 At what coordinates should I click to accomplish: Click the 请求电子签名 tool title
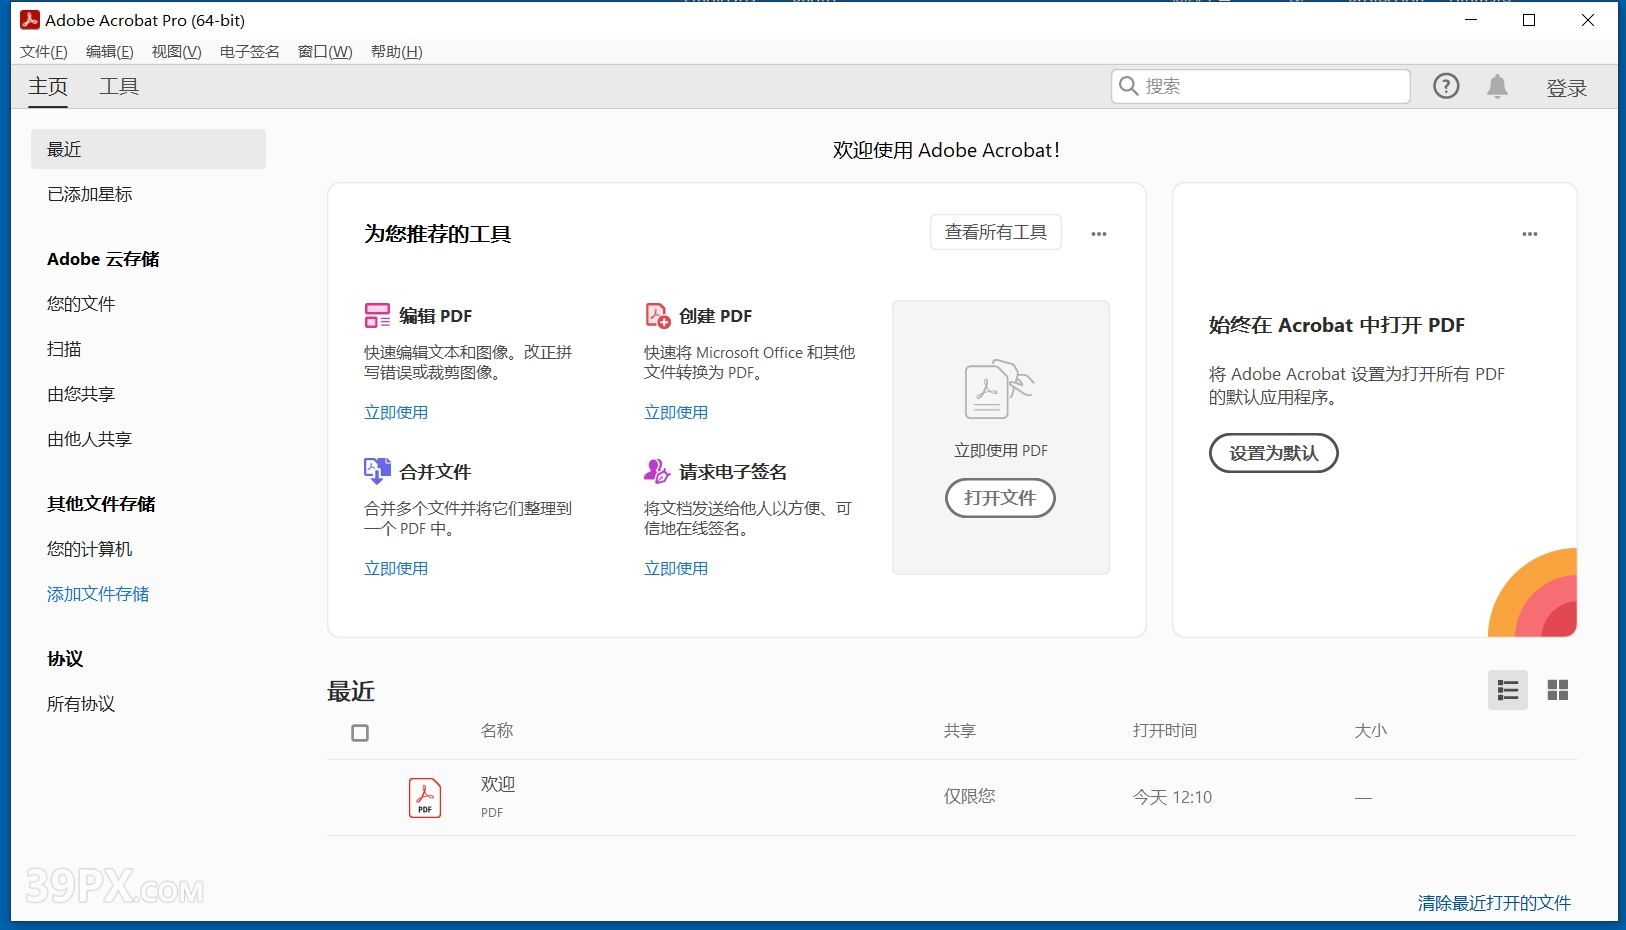(x=733, y=472)
